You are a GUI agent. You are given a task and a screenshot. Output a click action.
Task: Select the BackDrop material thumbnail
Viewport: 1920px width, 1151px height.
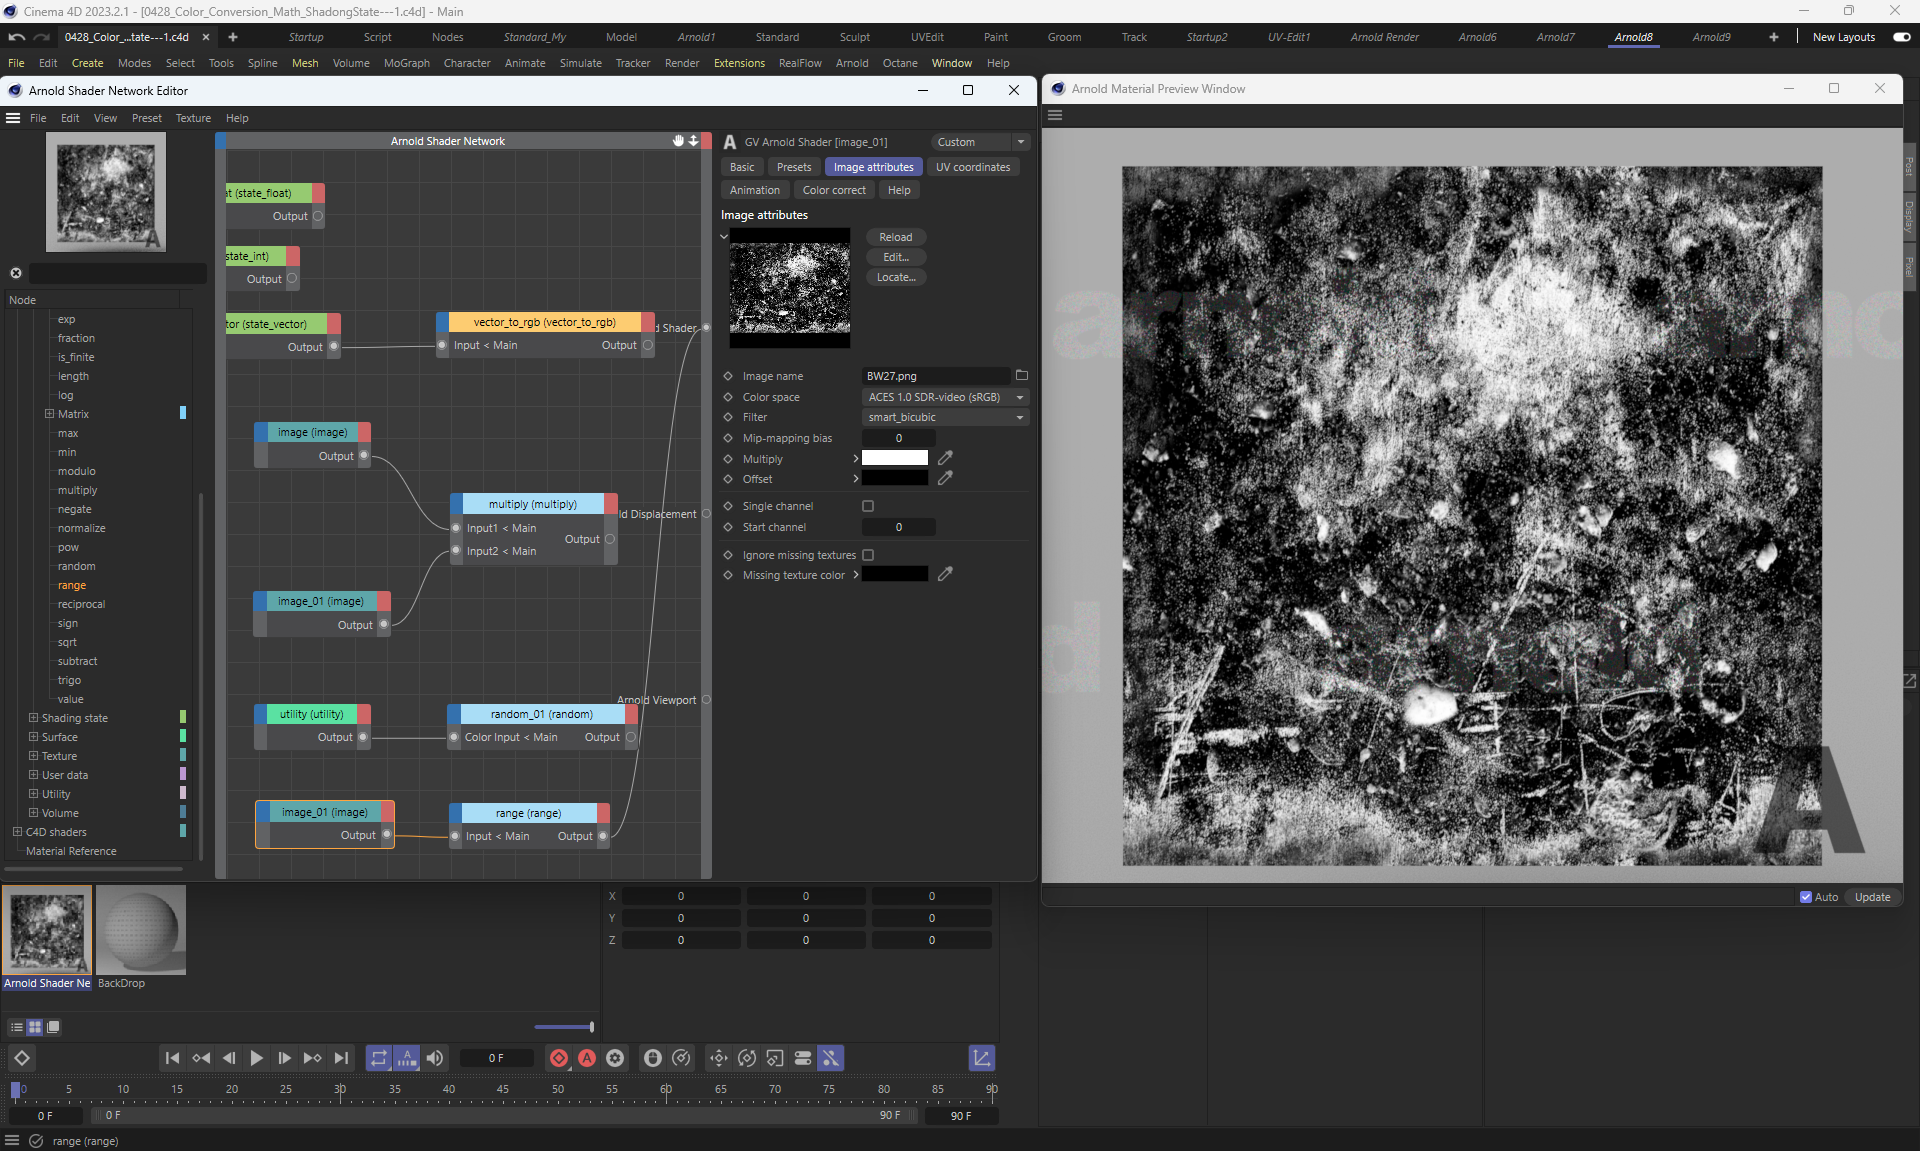coord(141,930)
